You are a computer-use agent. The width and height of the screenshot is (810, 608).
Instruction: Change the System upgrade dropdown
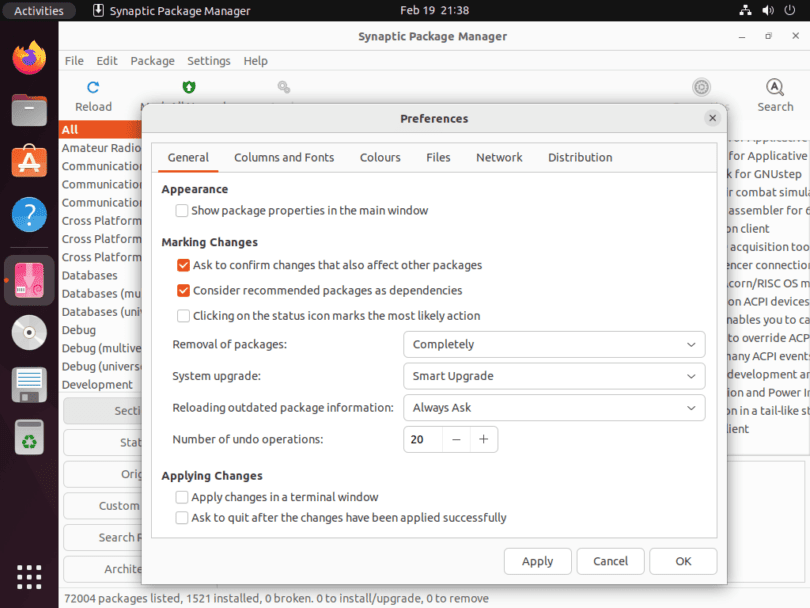pos(555,376)
